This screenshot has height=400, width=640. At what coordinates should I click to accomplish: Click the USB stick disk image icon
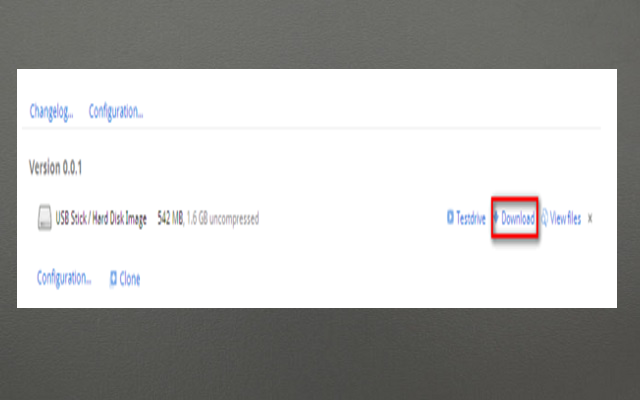pyautogui.click(x=44, y=218)
